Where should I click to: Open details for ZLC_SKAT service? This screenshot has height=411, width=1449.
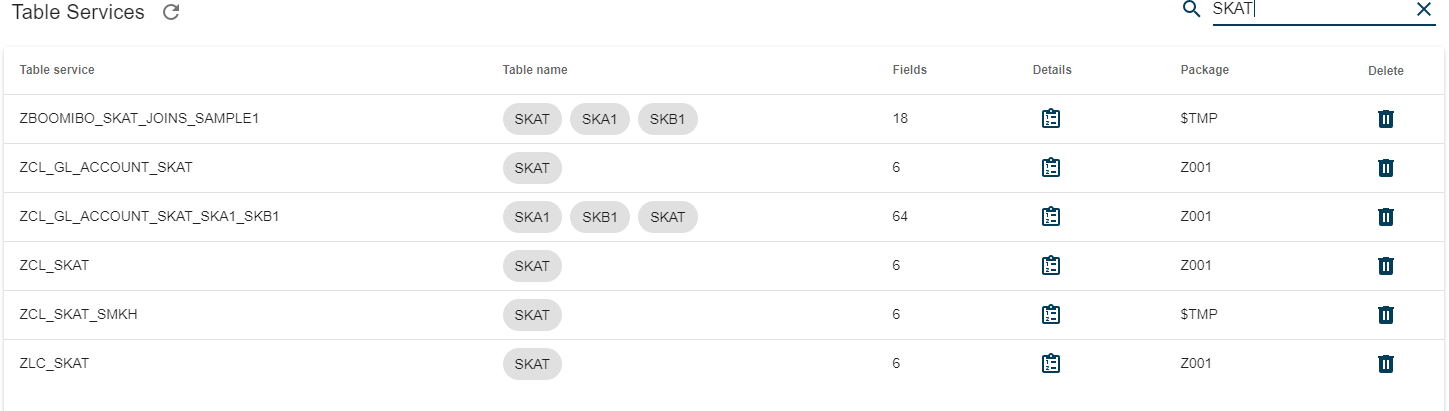pos(1051,364)
